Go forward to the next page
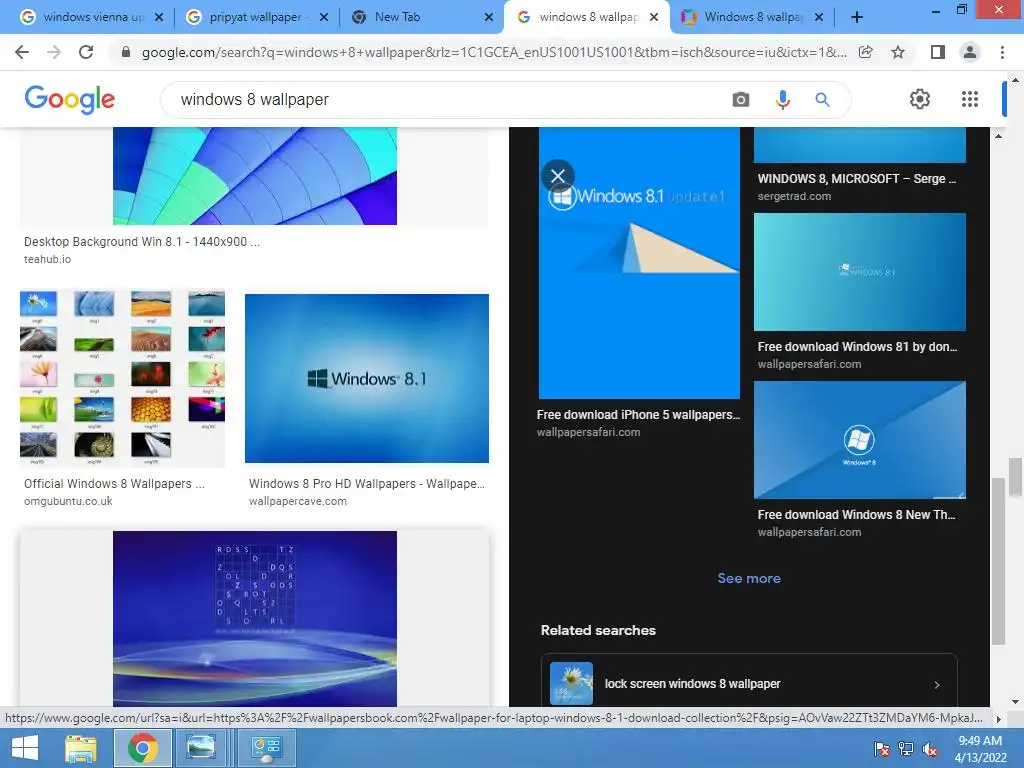Viewport: 1024px width, 768px height. tap(54, 52)
